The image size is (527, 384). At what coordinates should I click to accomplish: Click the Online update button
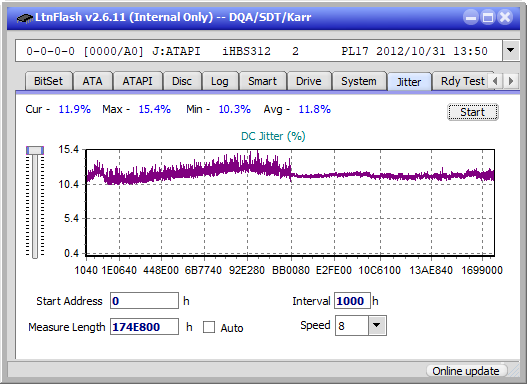pos(466,371)
